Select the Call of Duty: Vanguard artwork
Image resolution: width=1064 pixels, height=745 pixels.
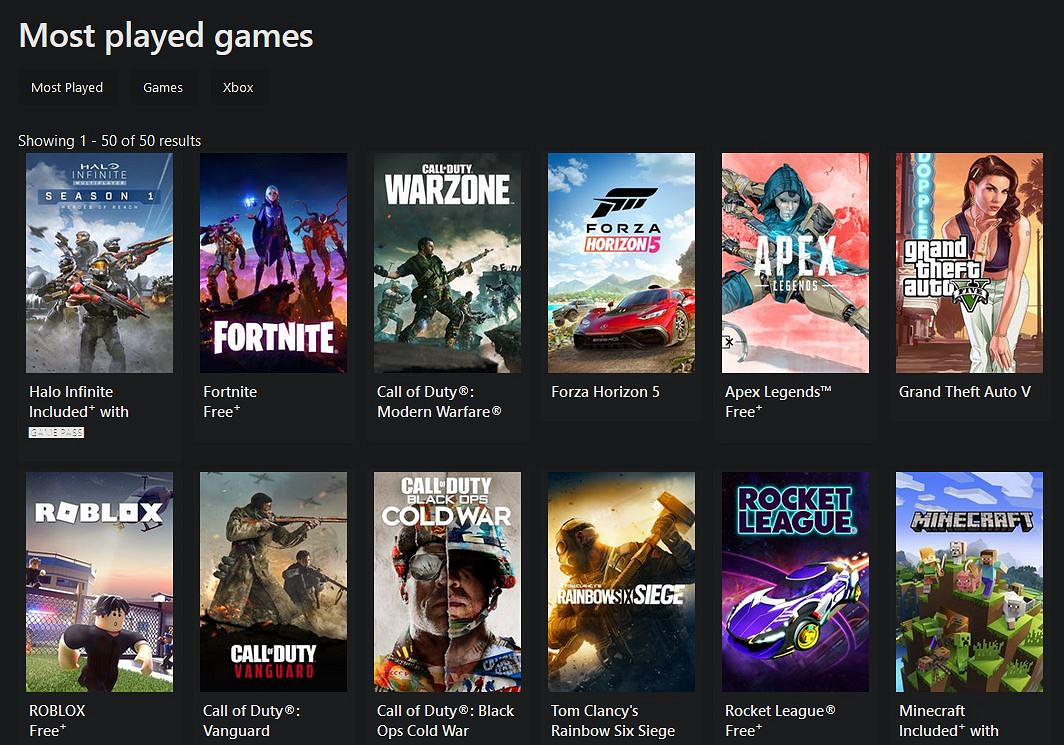tap(273, 581)
